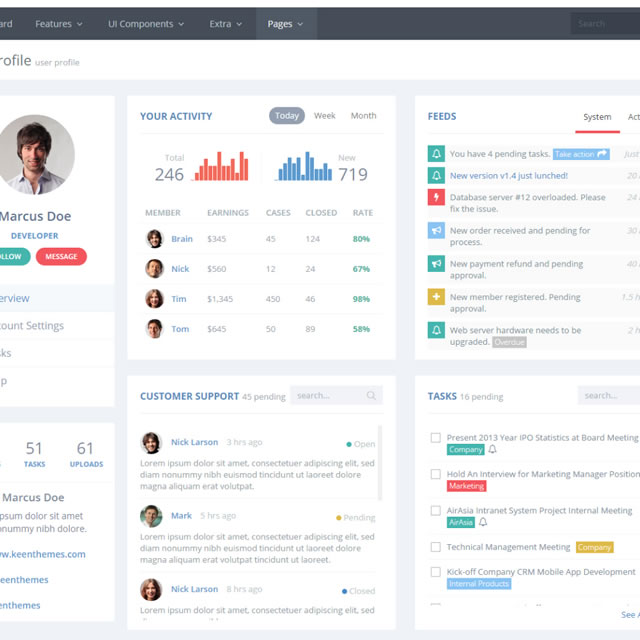Click the Internal Products tag
The image size is (640, 640).
click(x=479, y=584)
